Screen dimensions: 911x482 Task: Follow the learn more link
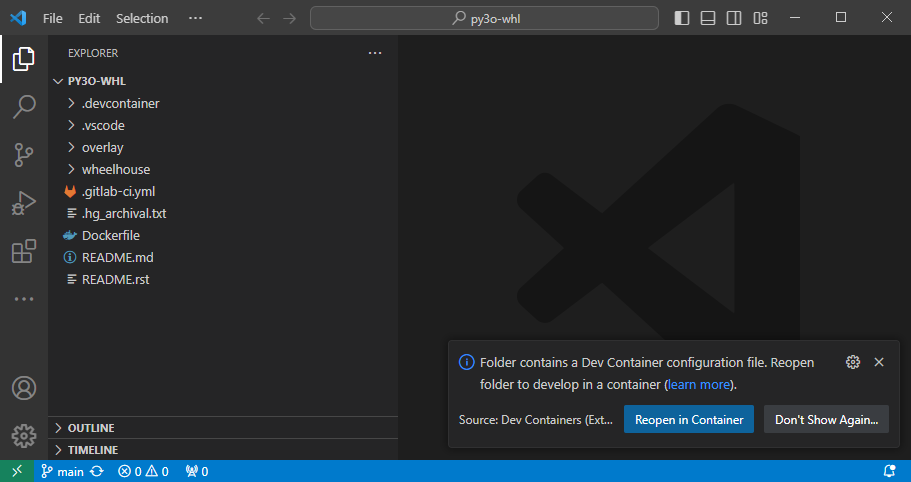click(x=699, y=384)
